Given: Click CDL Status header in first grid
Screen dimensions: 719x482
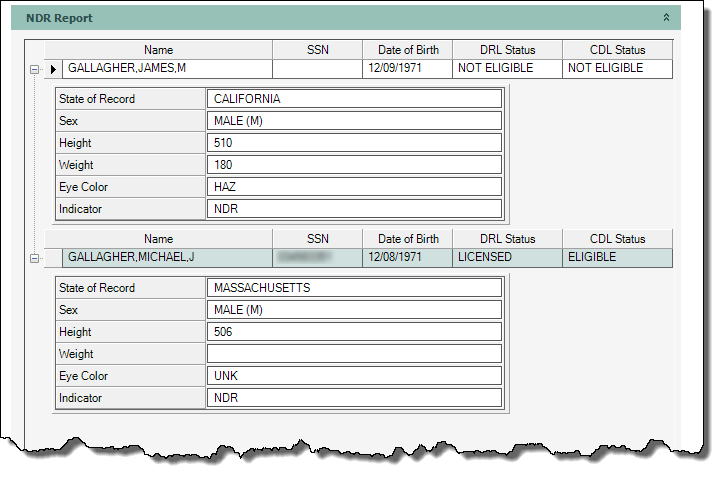Looking at the screenshot, I should (x=617, y=50).
